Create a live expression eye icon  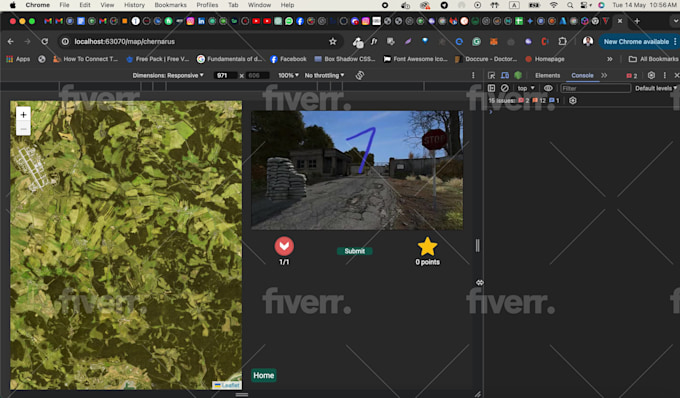[548, 88]
